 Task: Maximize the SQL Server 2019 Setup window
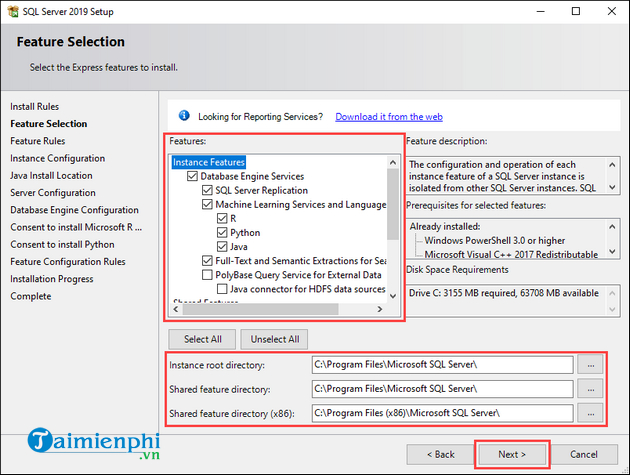point(576,11)
